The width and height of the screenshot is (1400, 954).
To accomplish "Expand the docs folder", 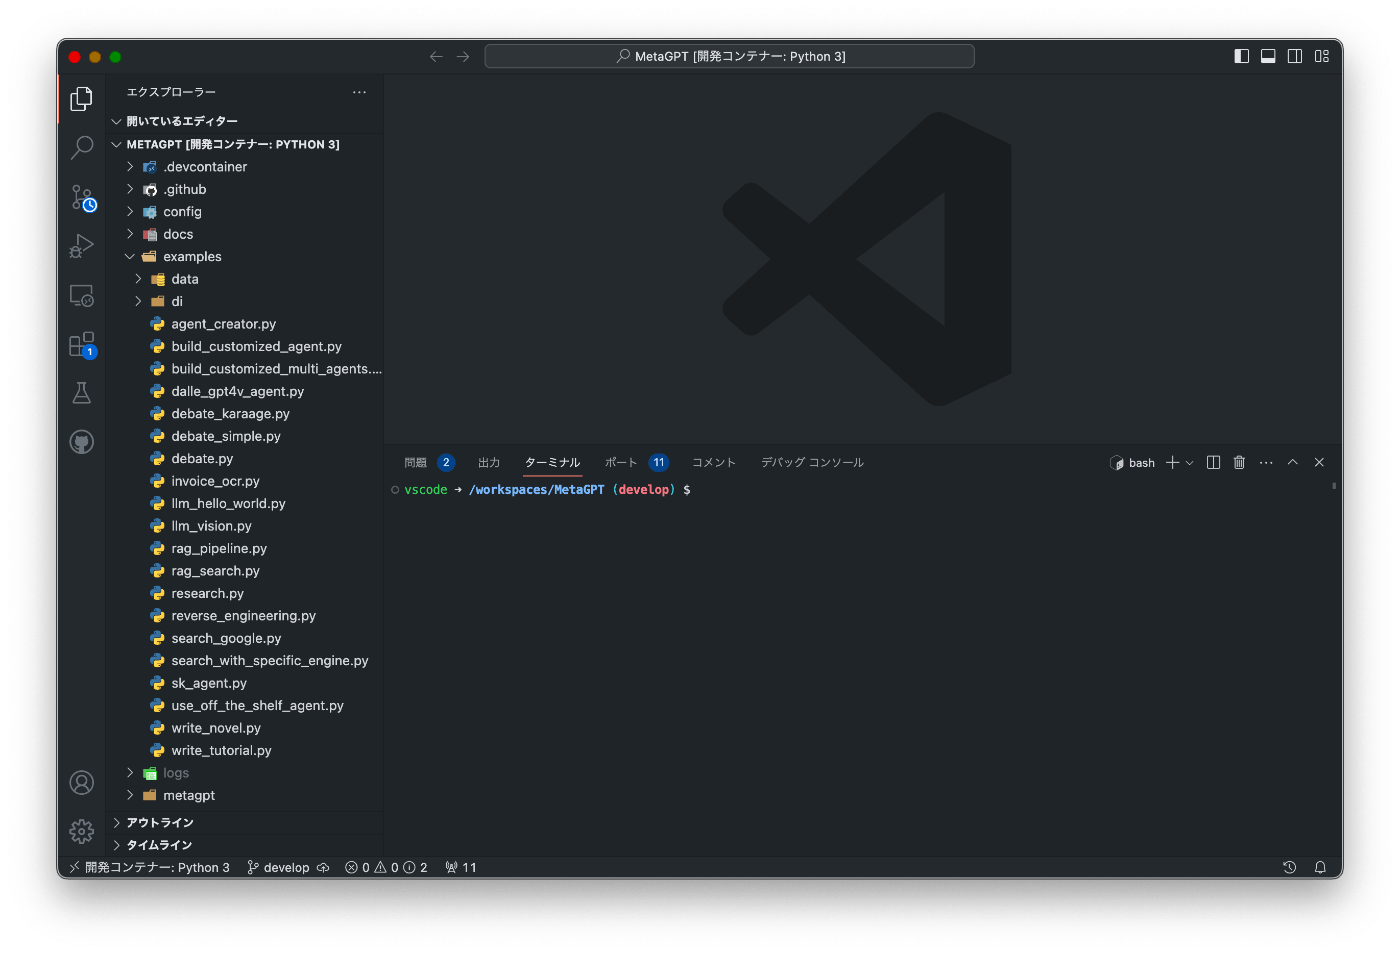I will pos(245,234).
